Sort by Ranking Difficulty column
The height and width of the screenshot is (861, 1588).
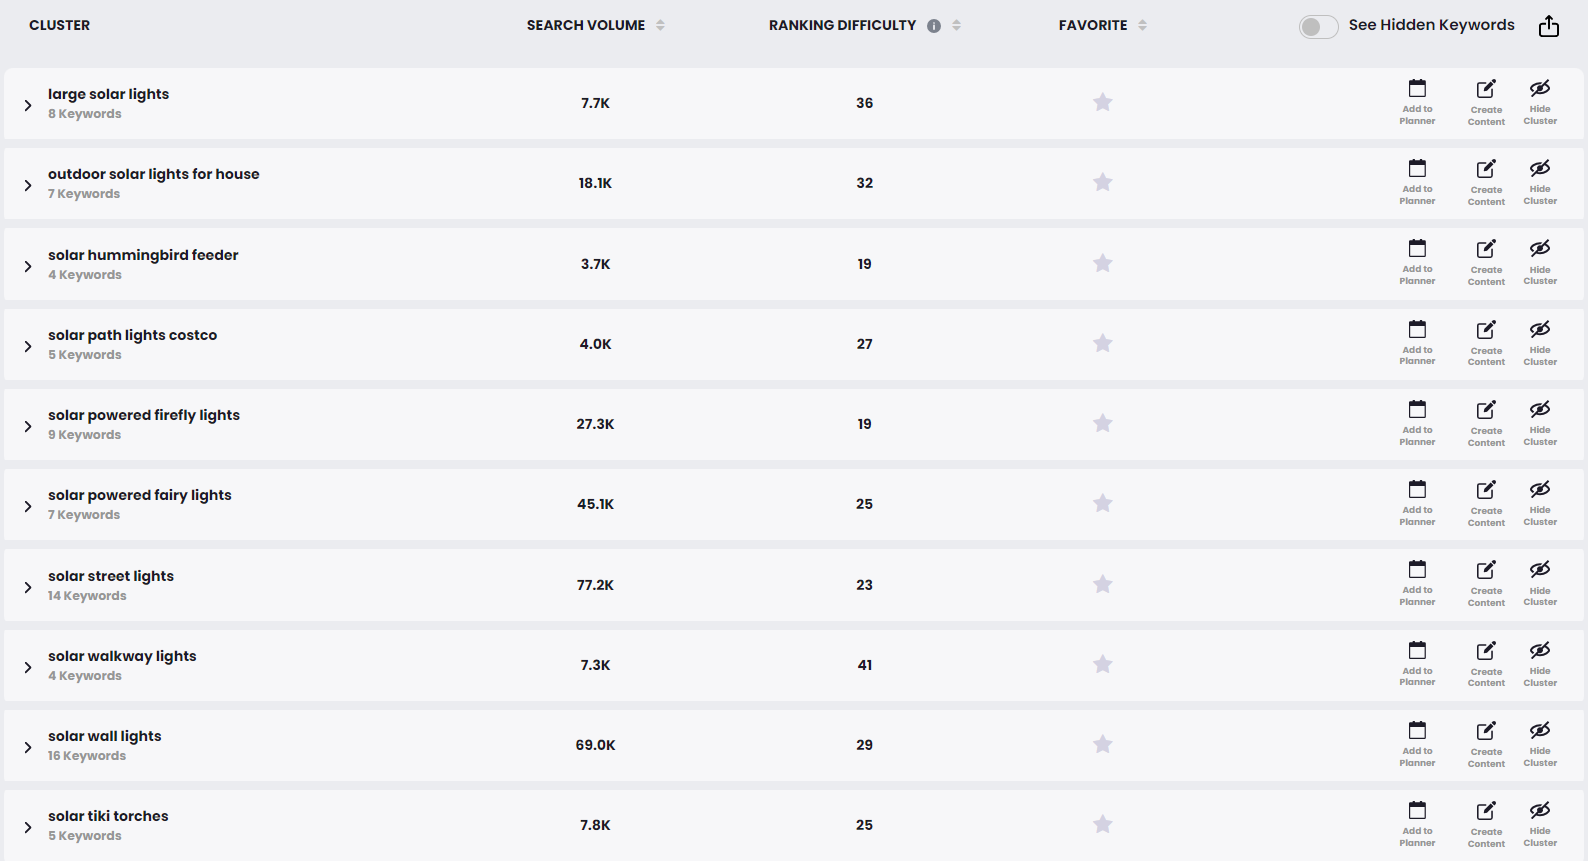pyautogui.click(x=956, y=26)
